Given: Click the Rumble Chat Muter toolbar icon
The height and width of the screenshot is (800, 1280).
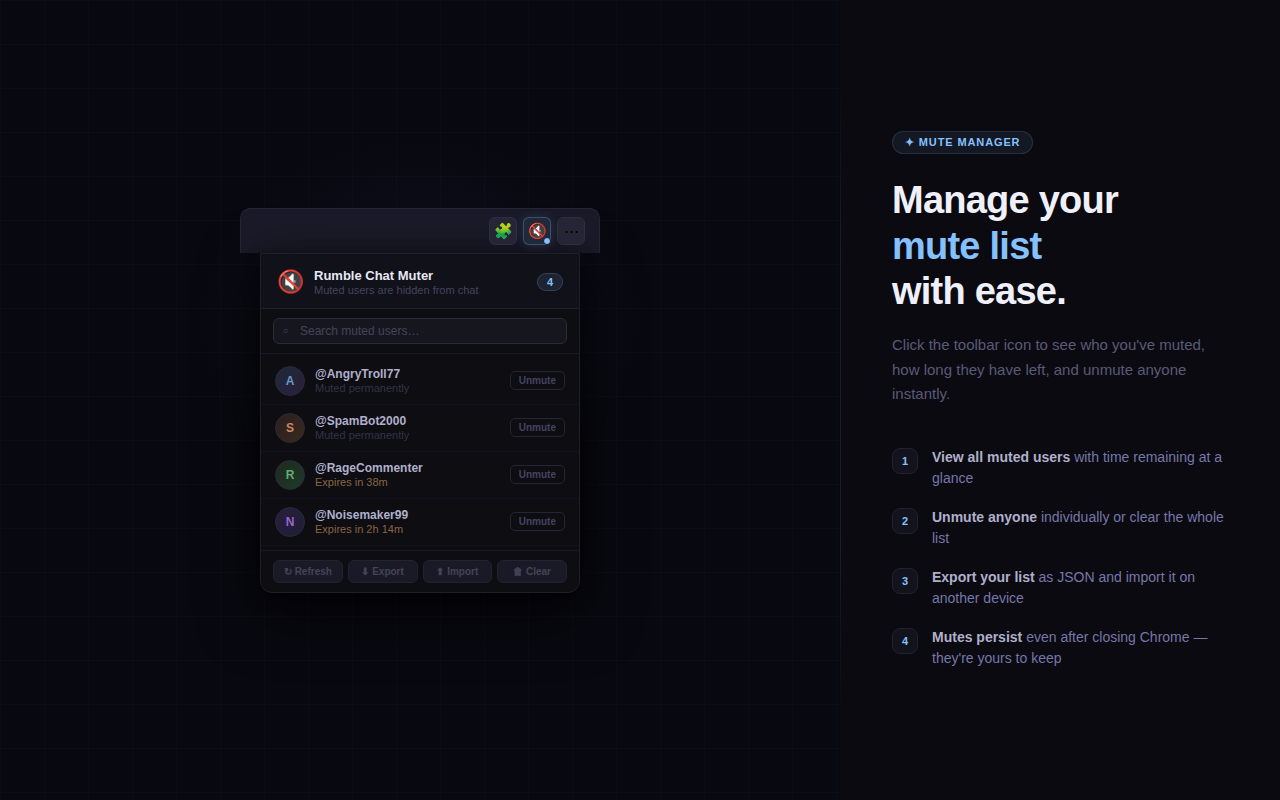Looking at the screenshot, I should pos(536,230).
